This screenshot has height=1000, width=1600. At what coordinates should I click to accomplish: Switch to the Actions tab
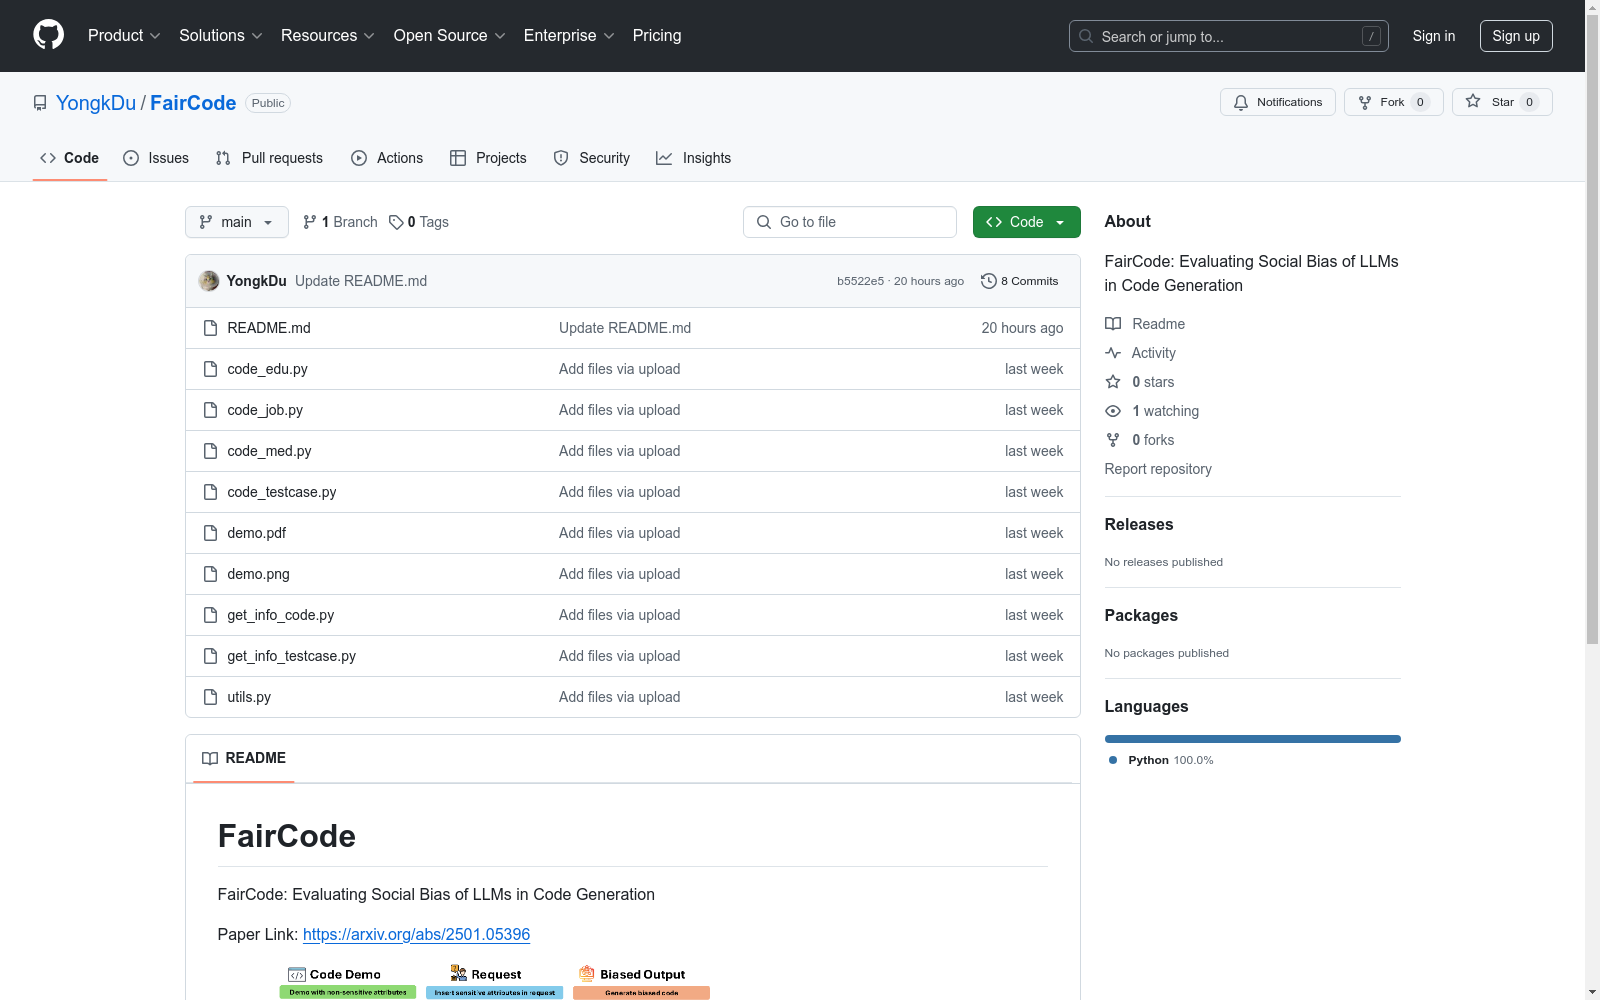pyautogui.click(x=387, y=158)
